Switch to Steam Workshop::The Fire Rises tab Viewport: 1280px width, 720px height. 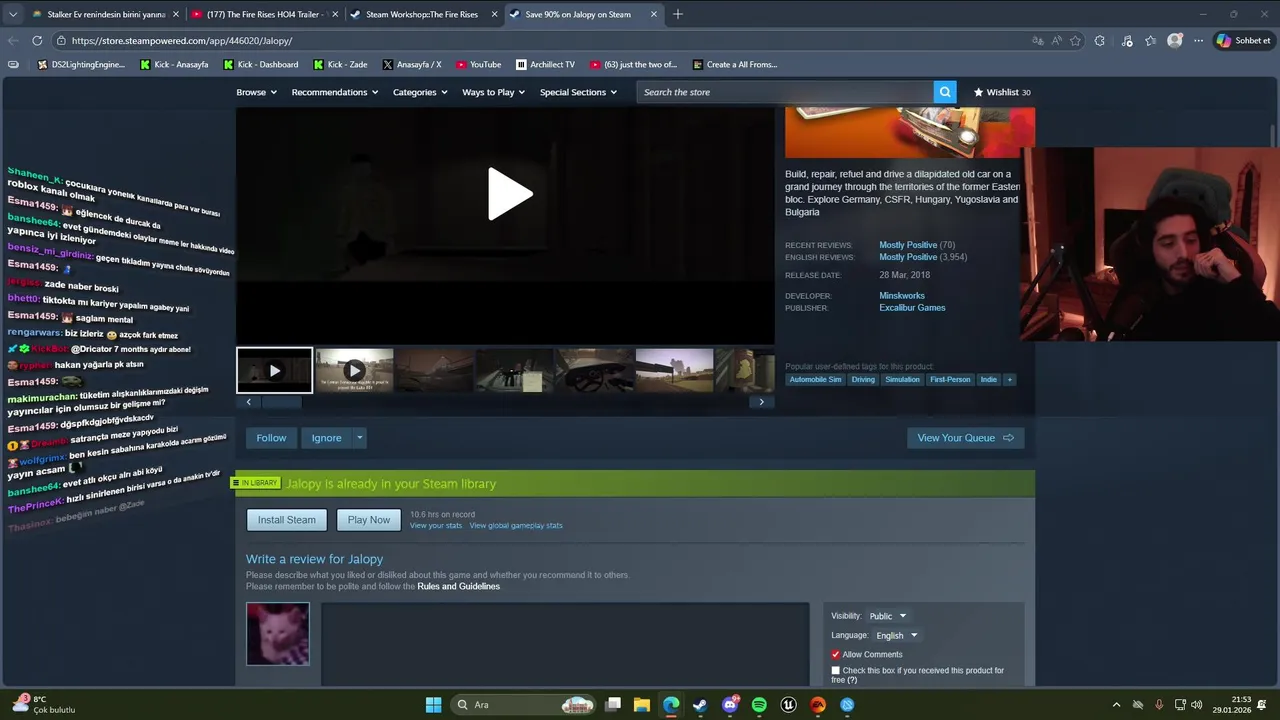(423, 14)
